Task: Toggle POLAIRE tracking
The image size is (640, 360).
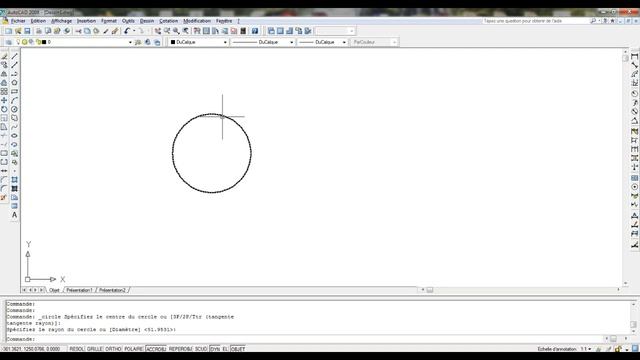Action: pos(133,349)
